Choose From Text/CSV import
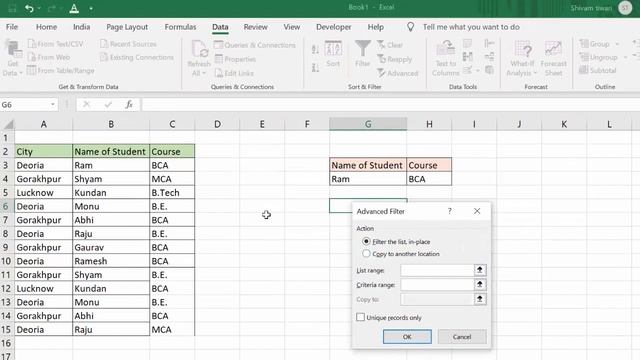 (56, 44)
